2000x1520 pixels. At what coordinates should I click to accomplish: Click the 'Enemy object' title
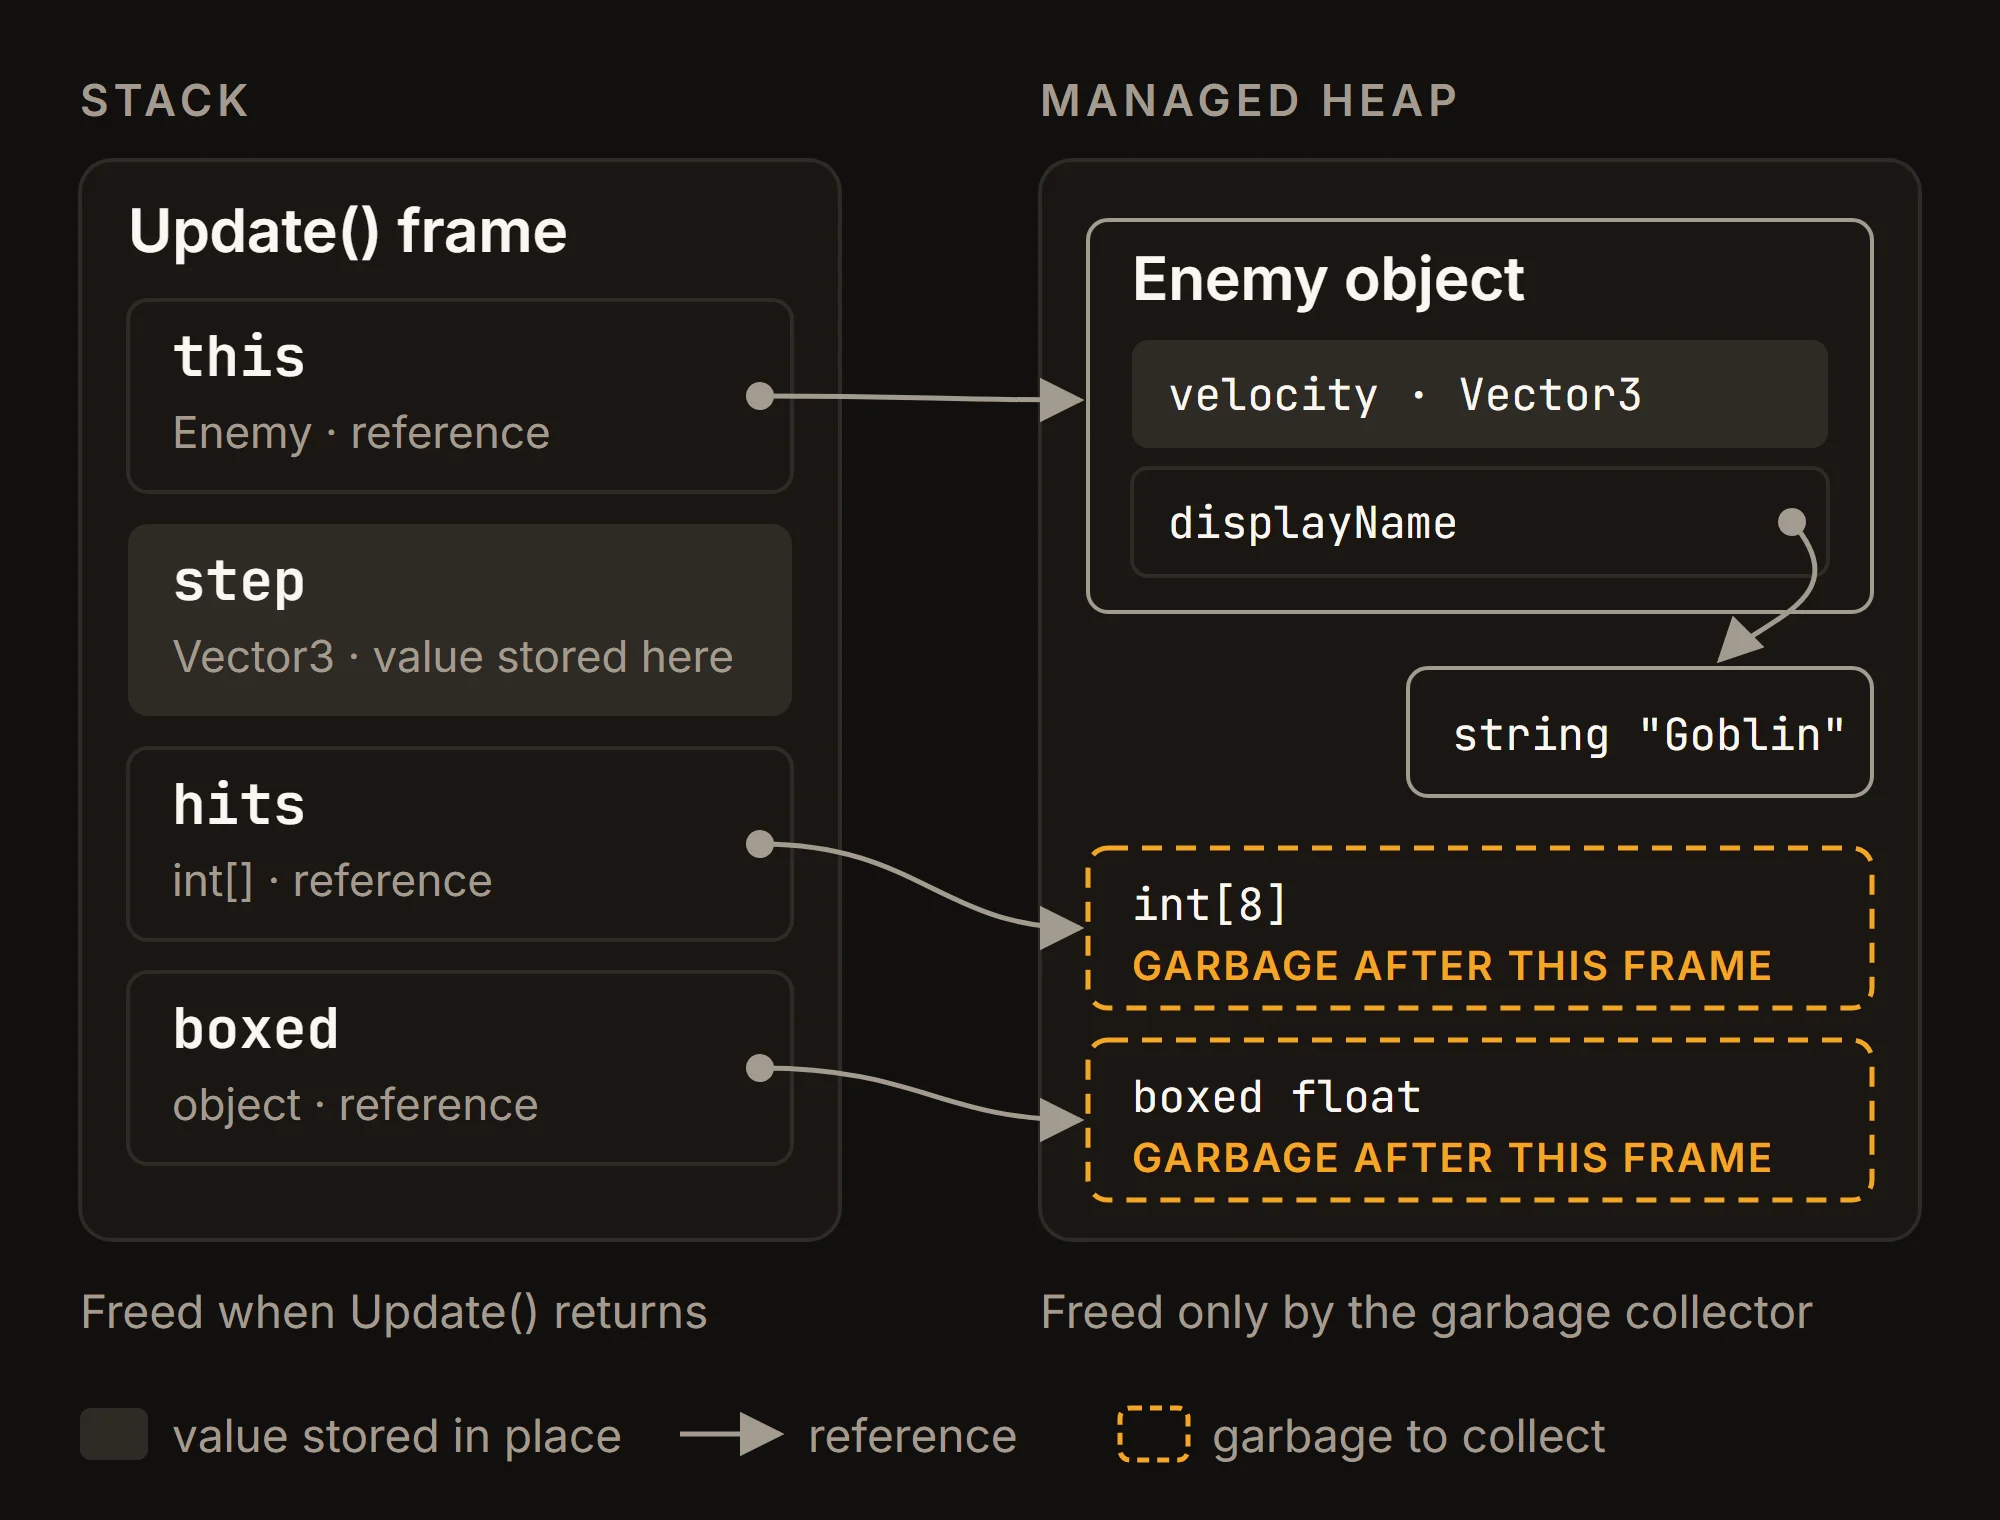click(1328, 279)
